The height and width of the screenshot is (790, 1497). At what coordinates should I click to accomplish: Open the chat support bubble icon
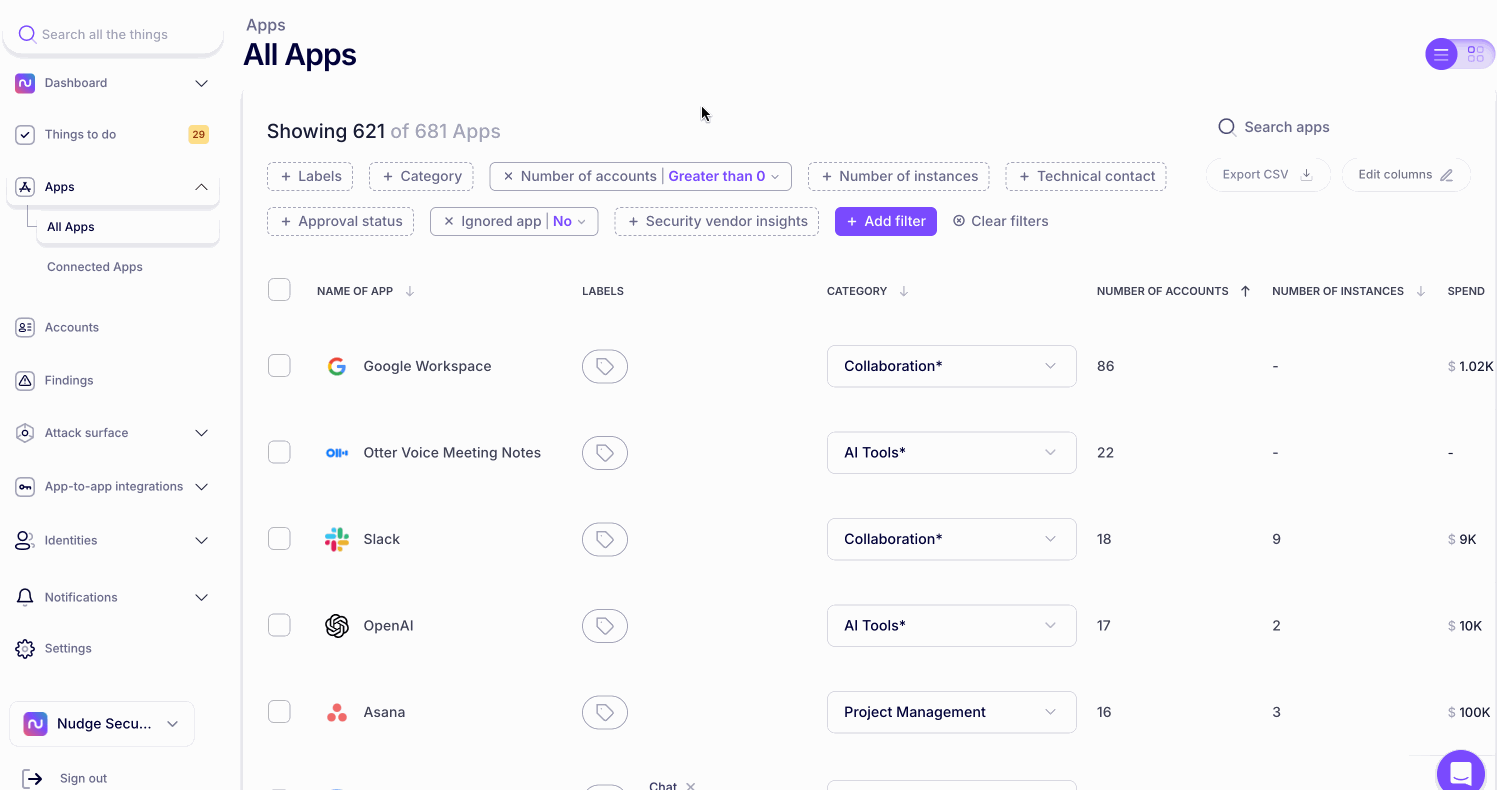pyautogui.click(x=1460, y=772)
